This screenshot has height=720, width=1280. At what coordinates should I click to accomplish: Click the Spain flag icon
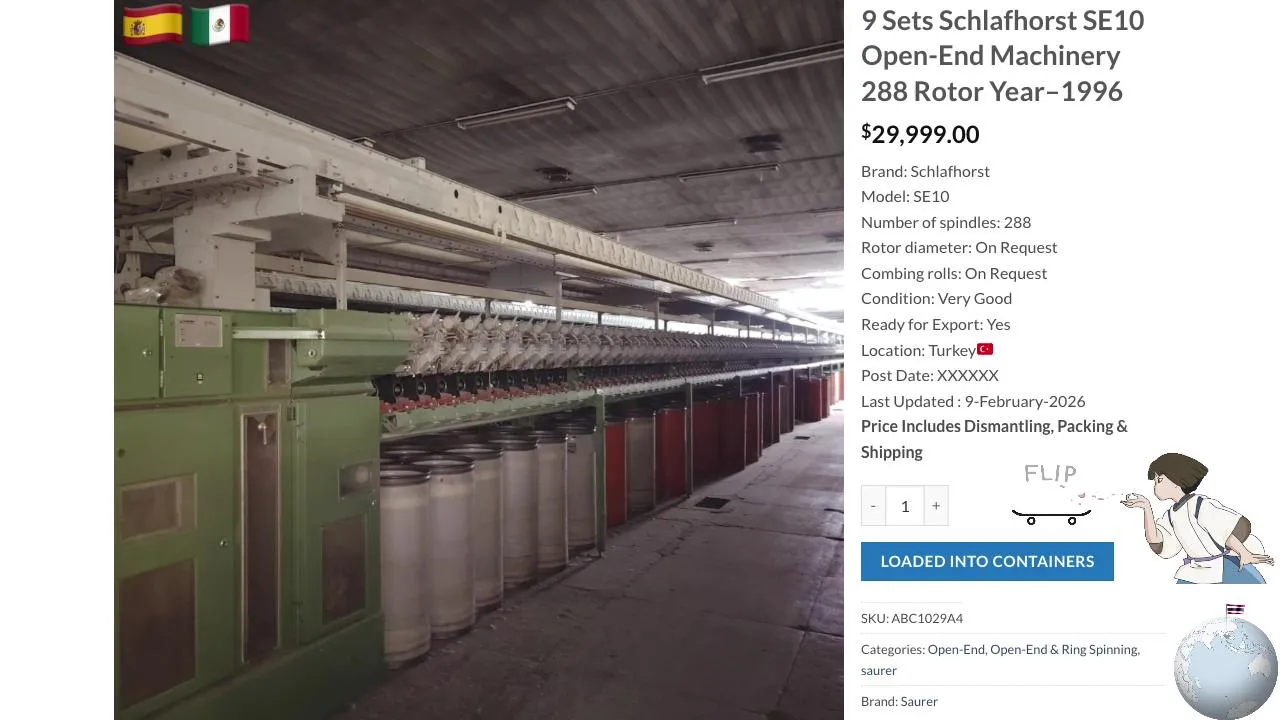point(153,25)
